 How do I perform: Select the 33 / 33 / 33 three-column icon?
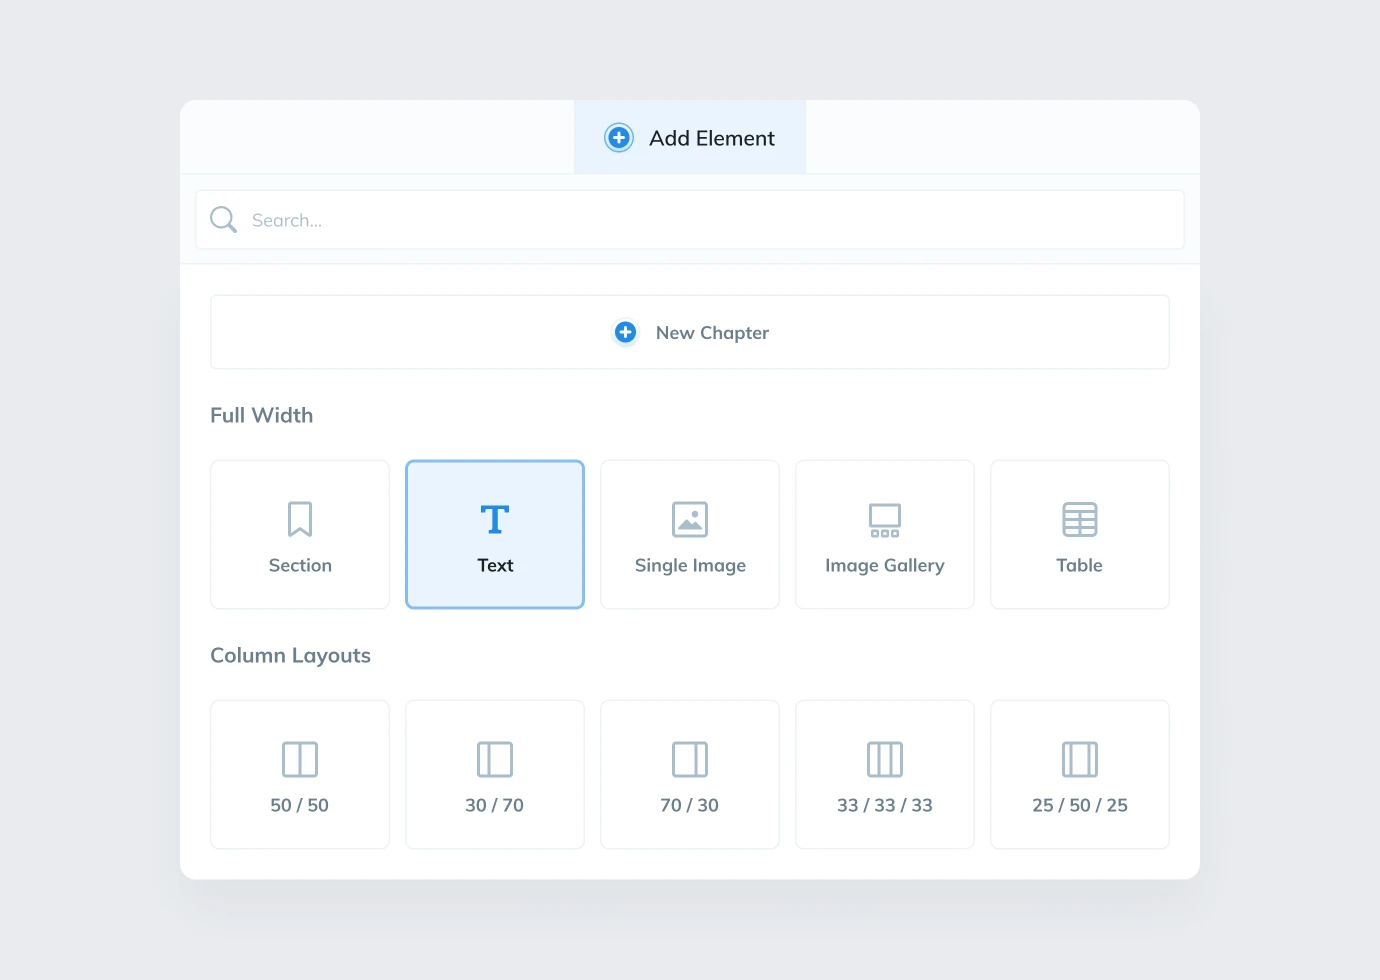[x=885, y=759]
